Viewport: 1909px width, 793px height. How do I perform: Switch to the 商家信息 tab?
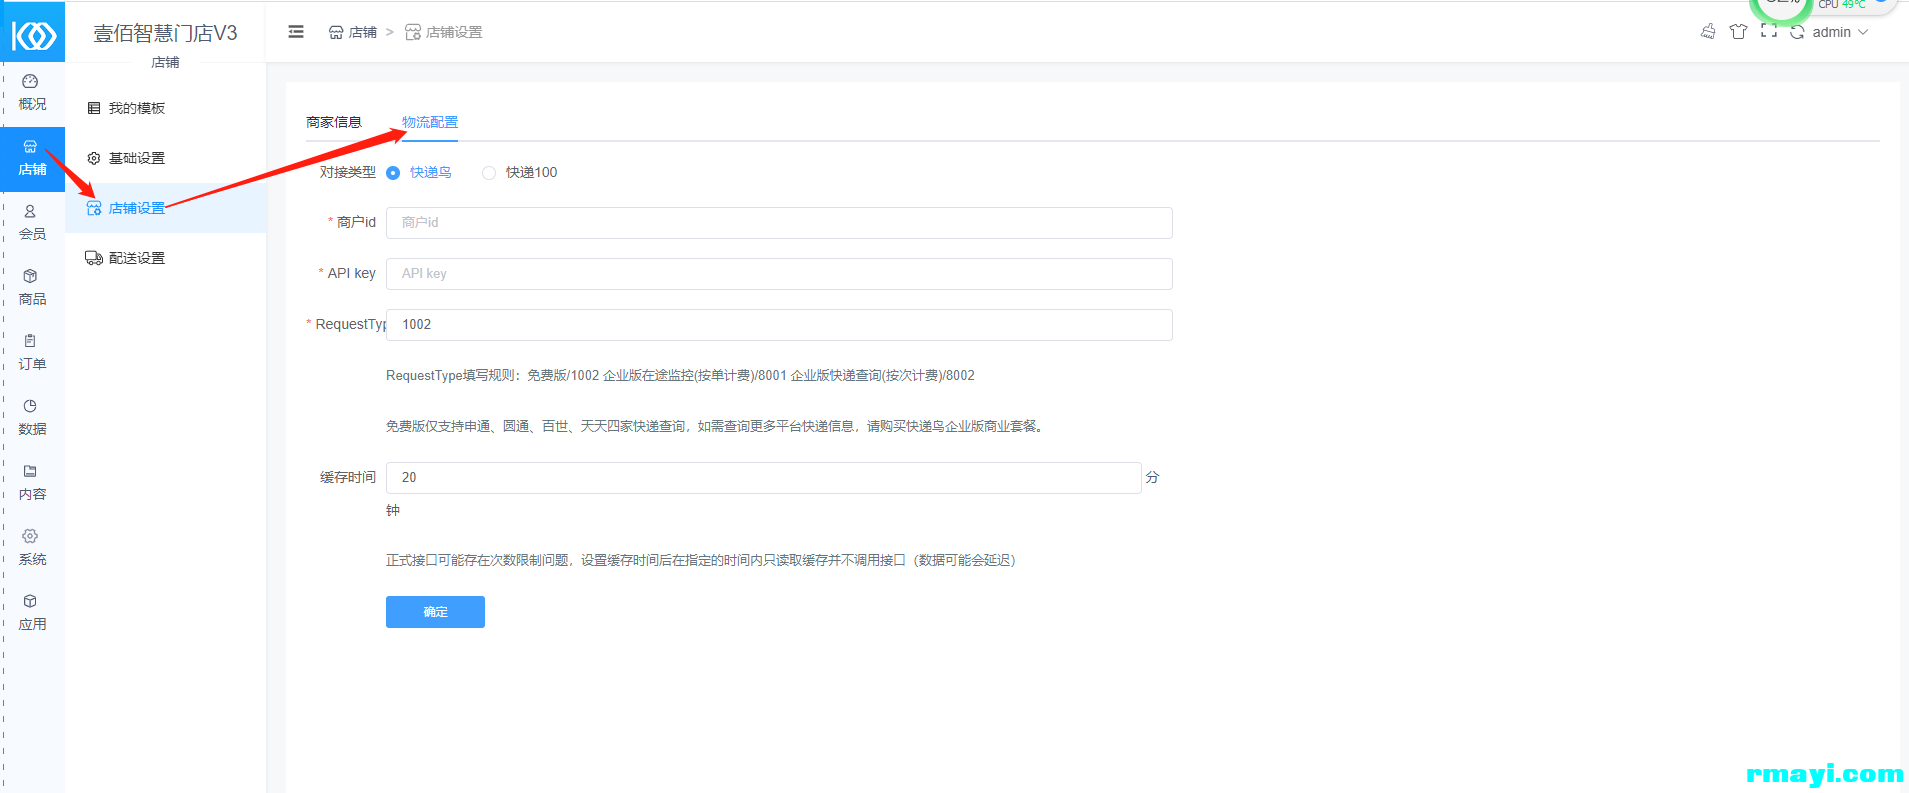334,122
